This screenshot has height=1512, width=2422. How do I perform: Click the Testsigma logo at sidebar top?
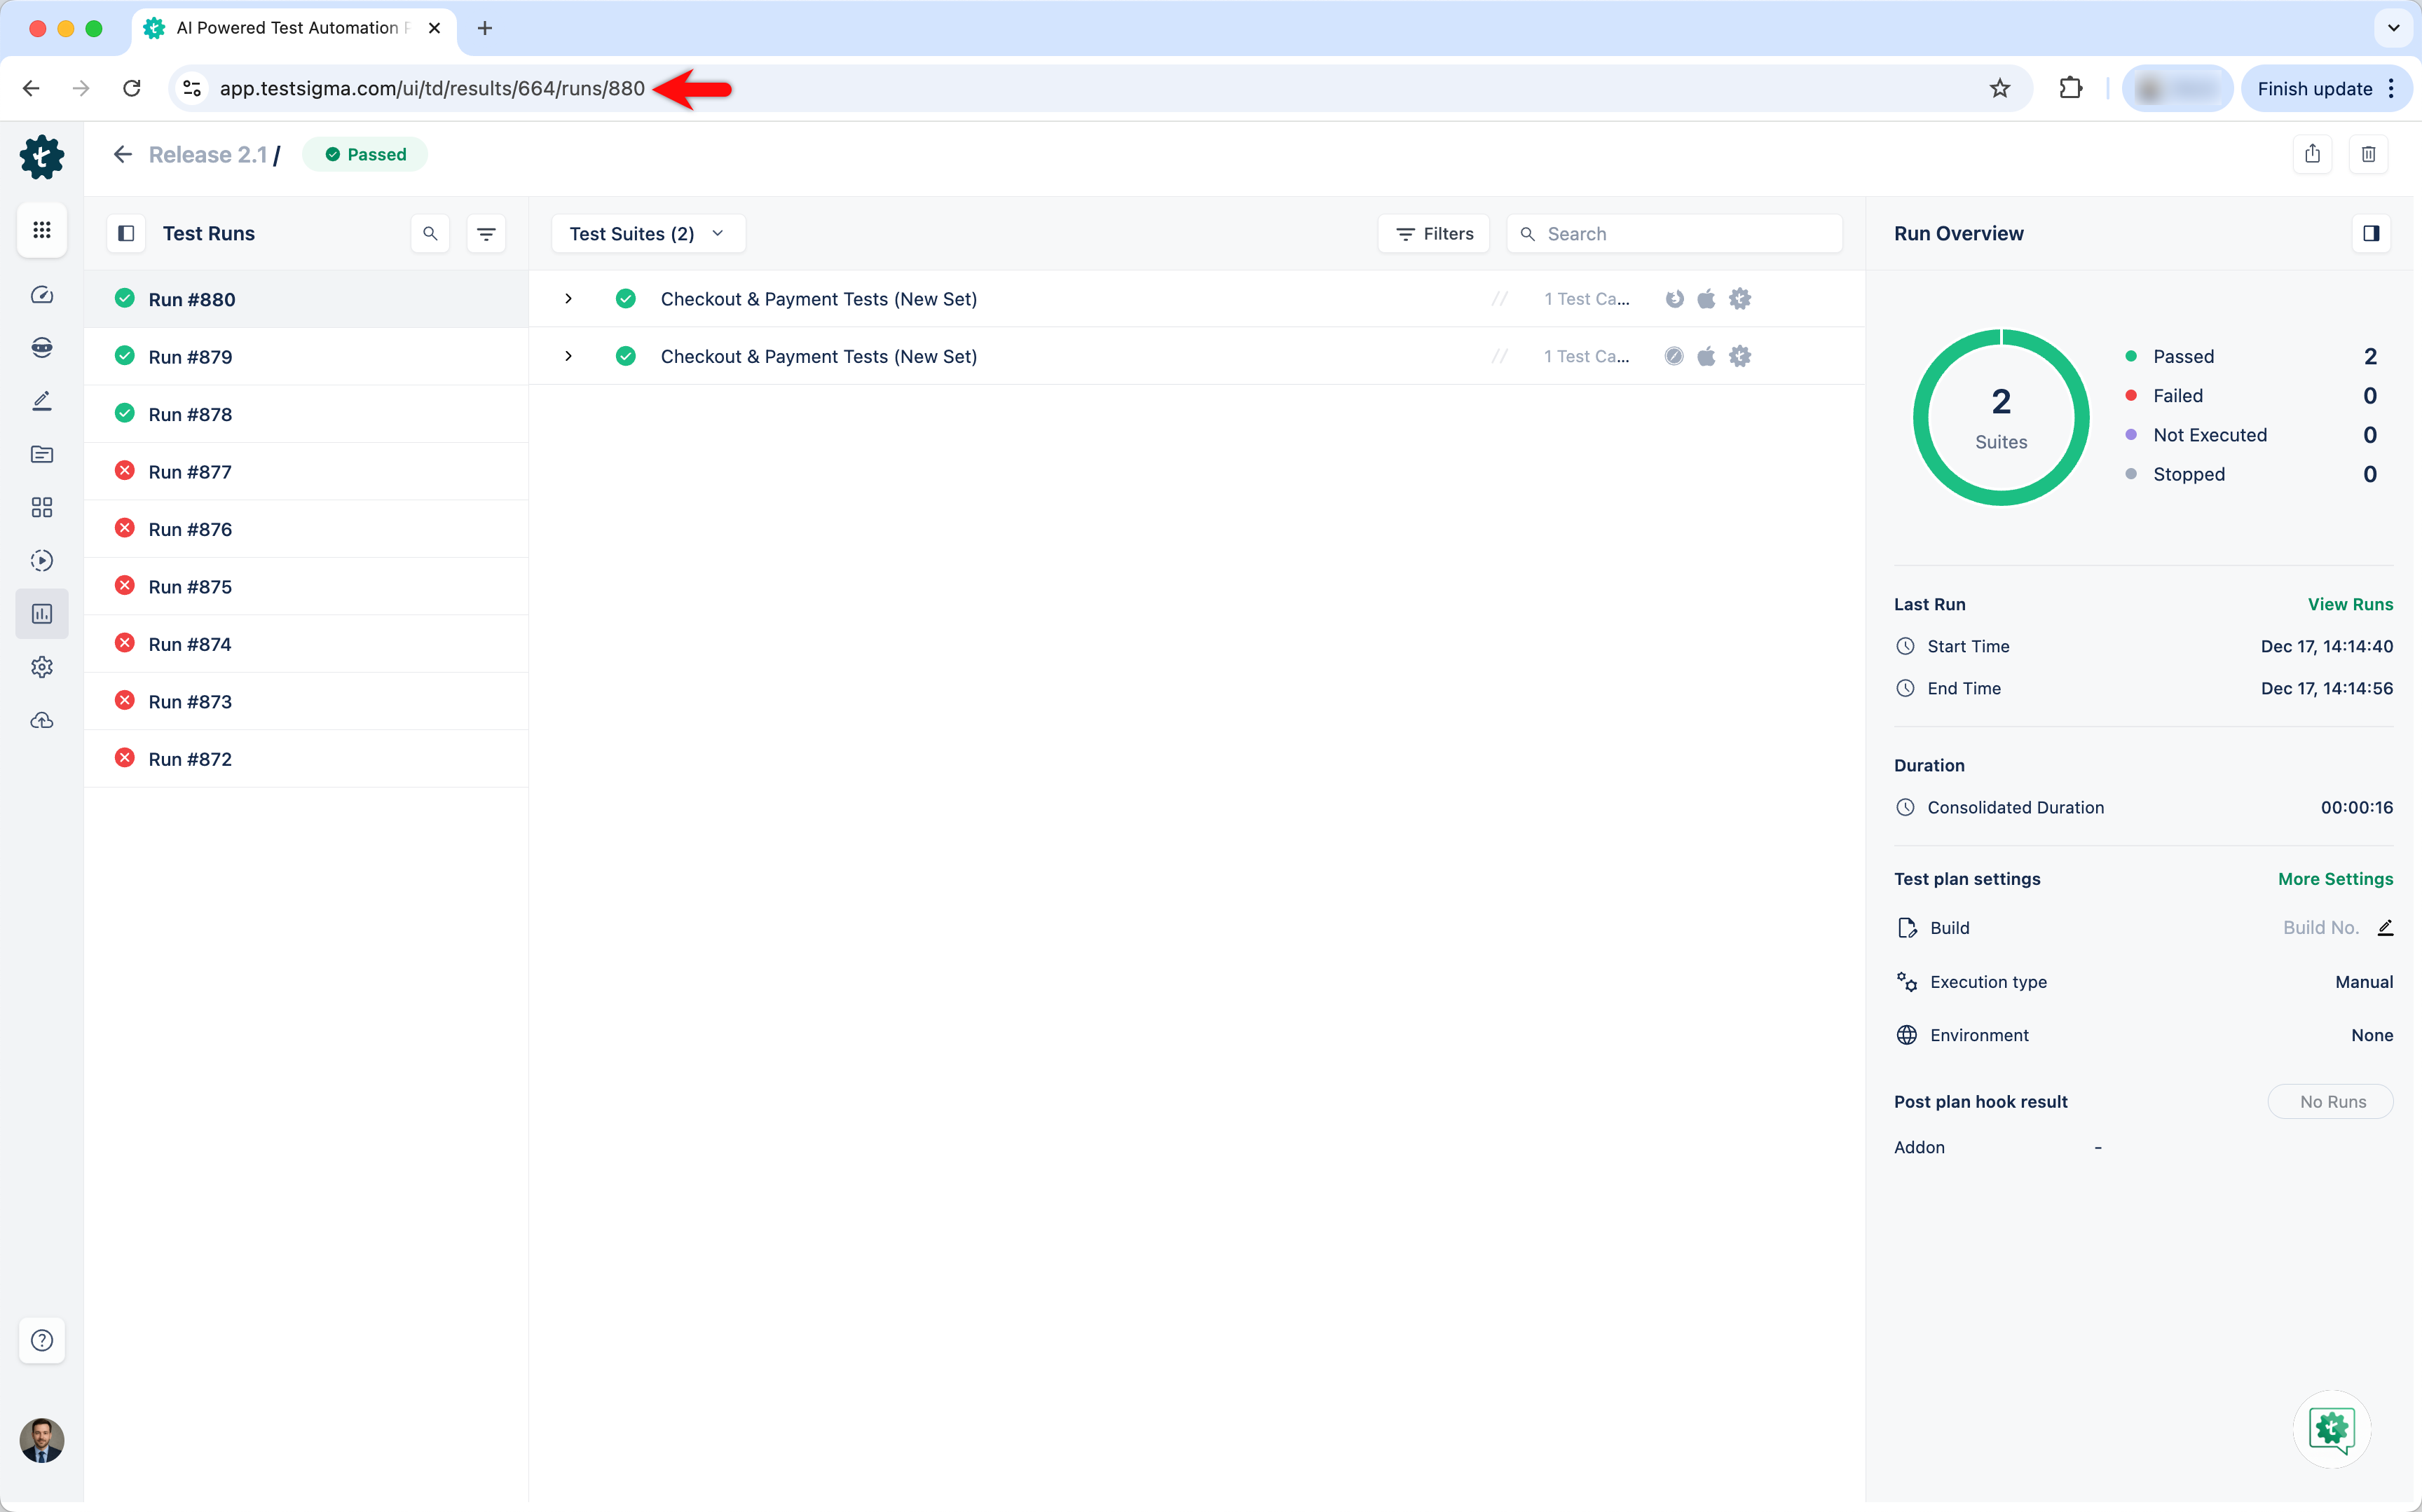42,157
